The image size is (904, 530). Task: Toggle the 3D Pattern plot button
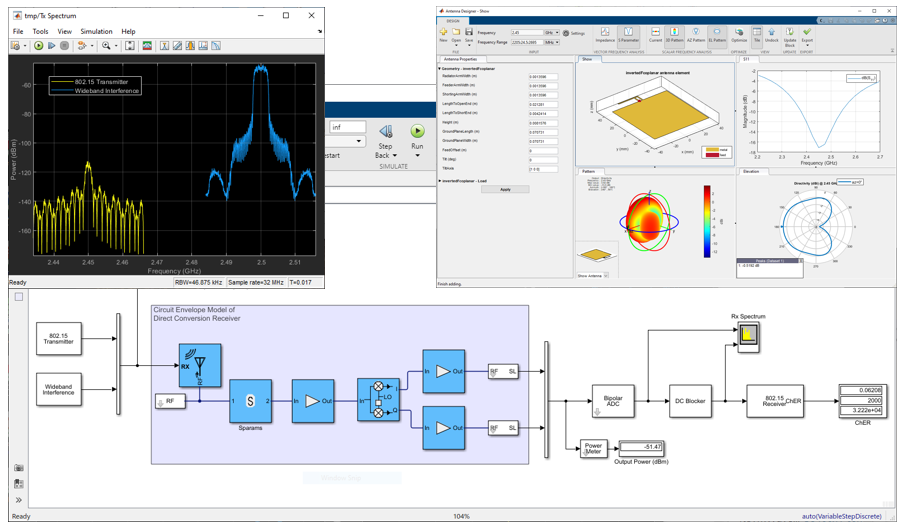[x=675, y=35]
